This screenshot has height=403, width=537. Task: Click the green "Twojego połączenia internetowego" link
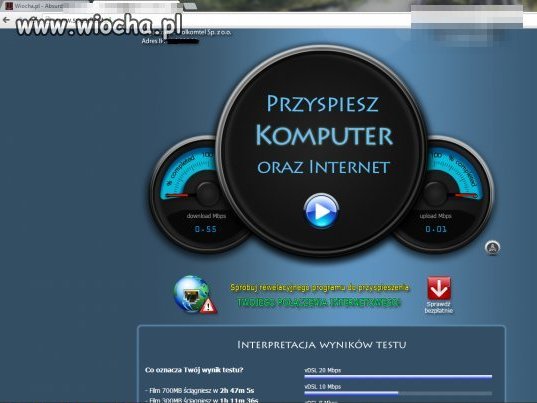[319, 302]
